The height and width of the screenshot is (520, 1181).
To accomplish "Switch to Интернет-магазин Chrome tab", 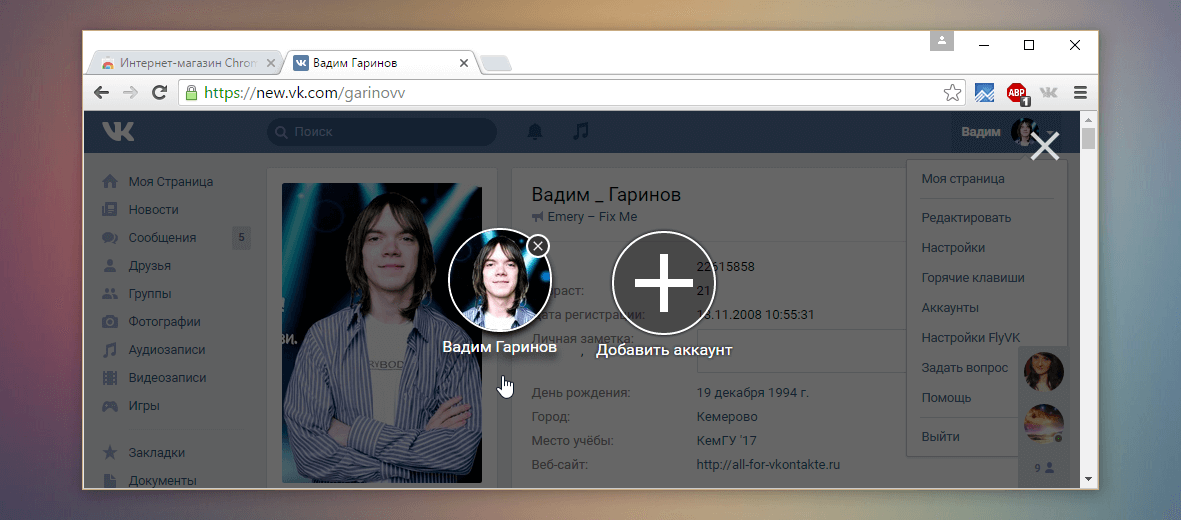I will [180, 63].
